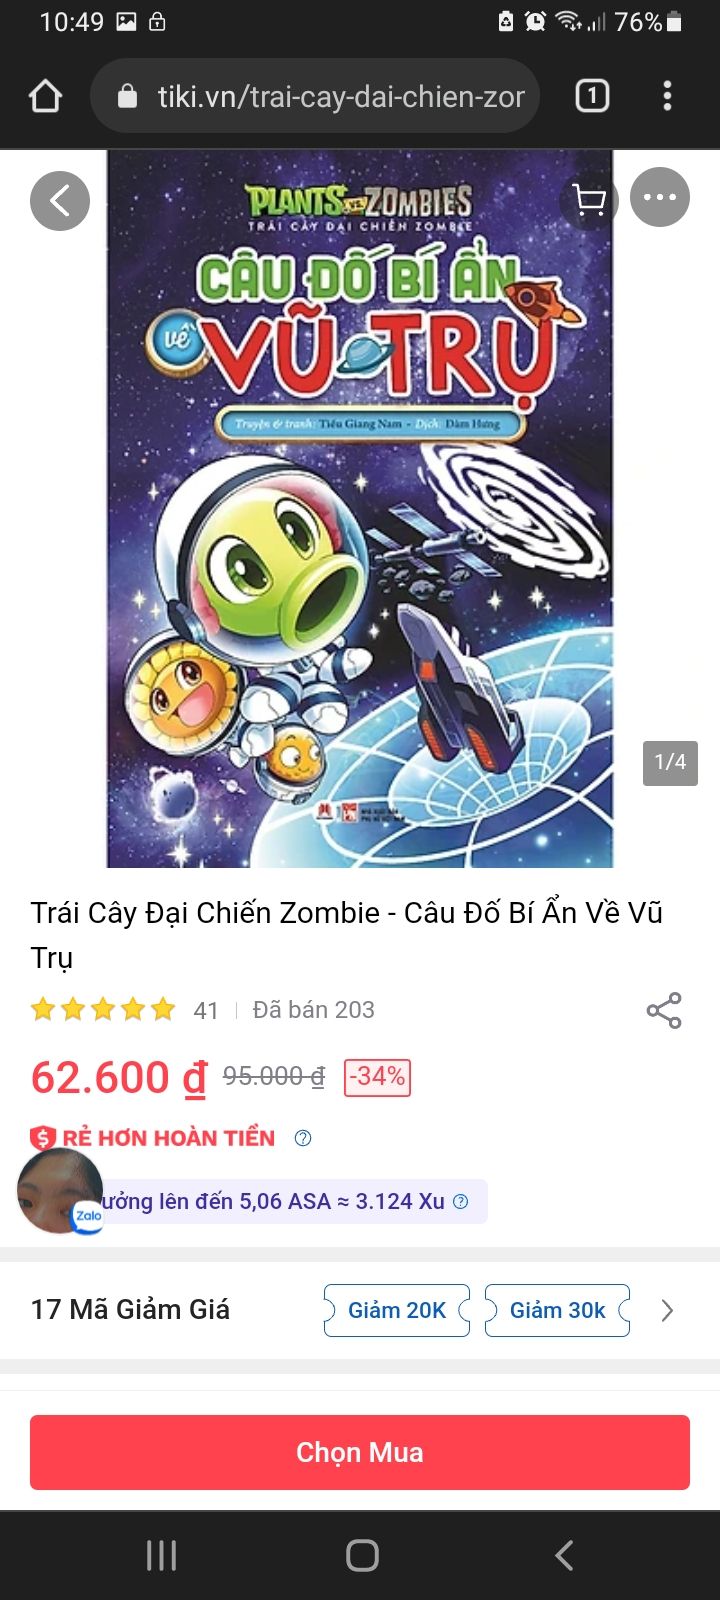Tap the help icon after 3.124 Xu
Screen dimensions: 720x1600
click(x=461, y=1201)
